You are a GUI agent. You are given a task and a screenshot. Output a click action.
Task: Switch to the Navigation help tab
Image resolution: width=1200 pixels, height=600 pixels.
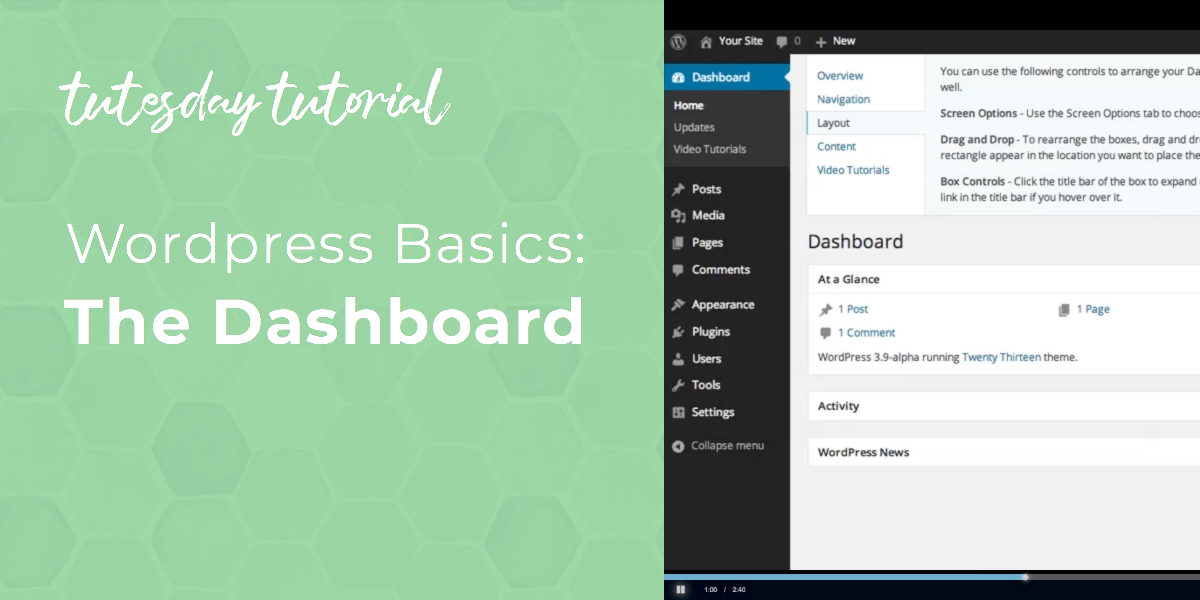tap(844, 99)
